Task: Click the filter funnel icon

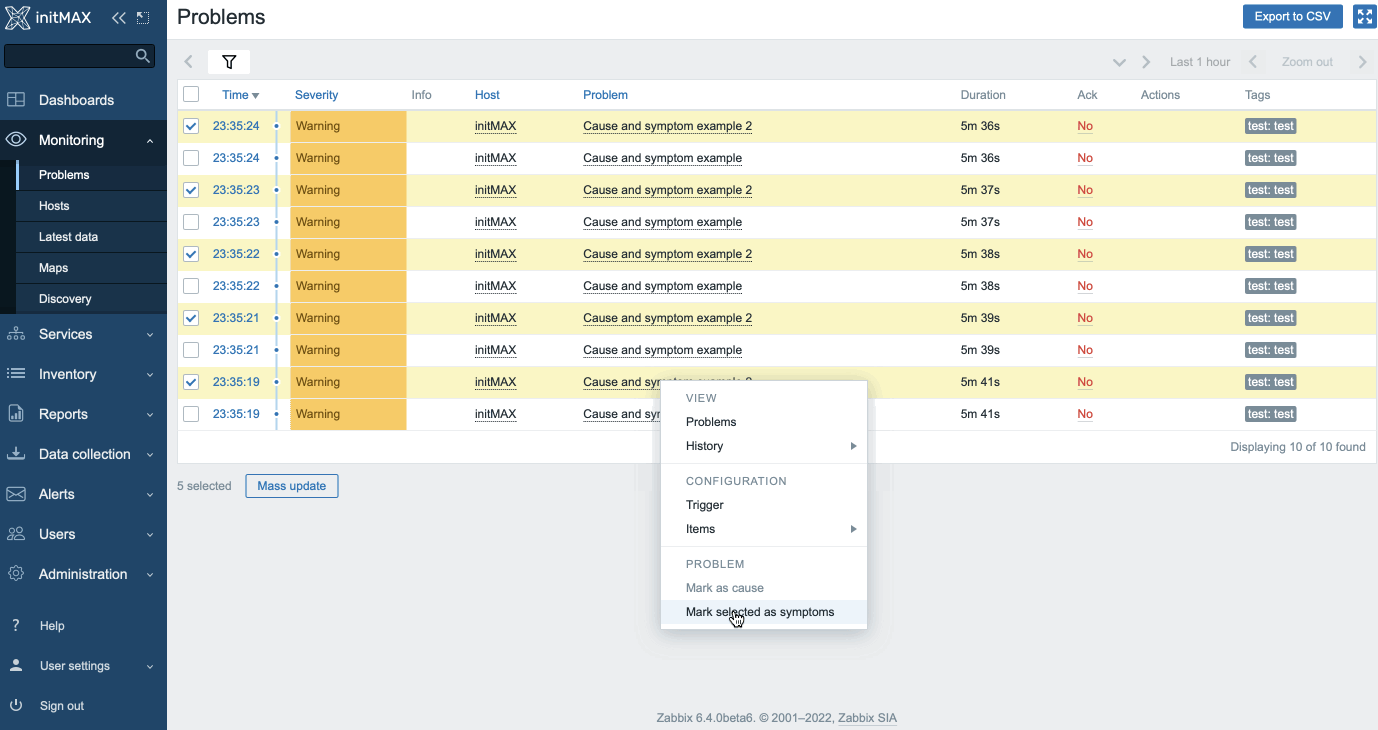Action: (229, 62)
